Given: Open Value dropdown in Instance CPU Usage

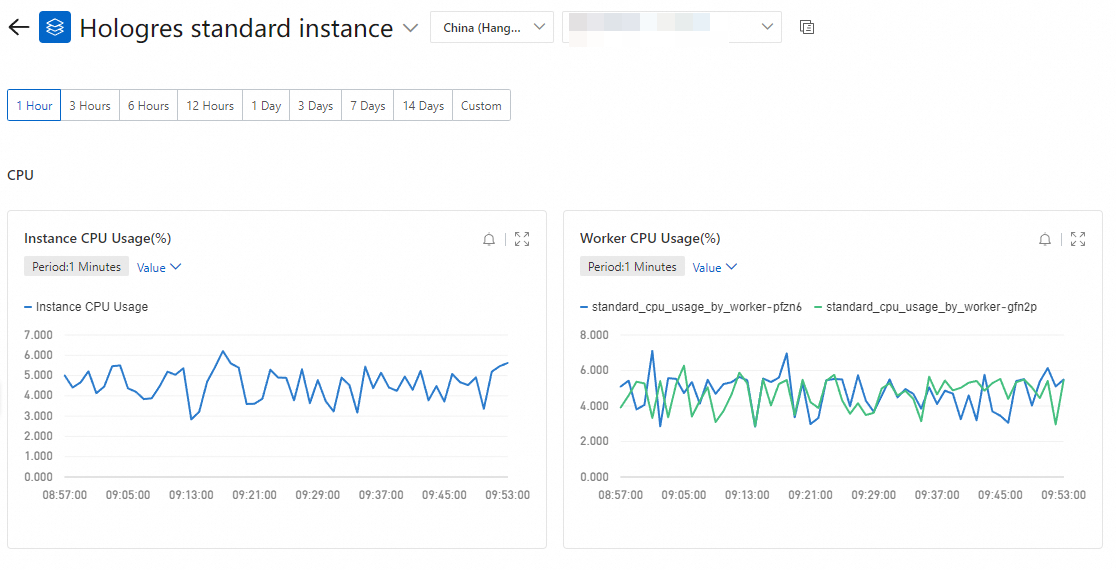Looking at the screenshot, I should point(159,268).
